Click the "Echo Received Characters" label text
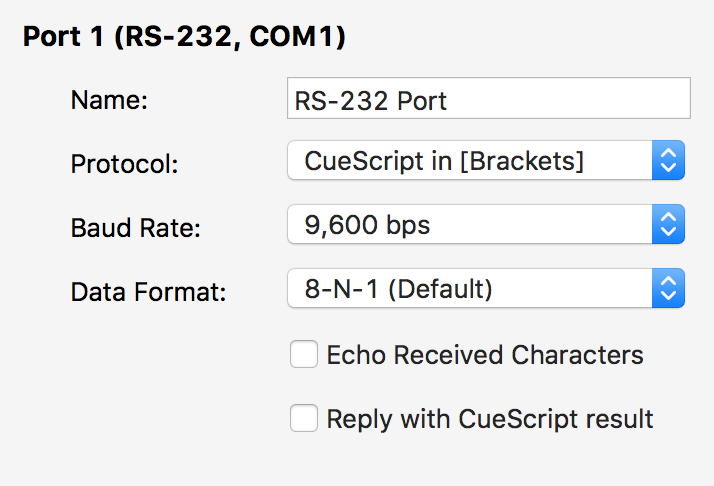The height and width of the screenshot is (486, 714). pyautogui.click(x=485, y=355)
